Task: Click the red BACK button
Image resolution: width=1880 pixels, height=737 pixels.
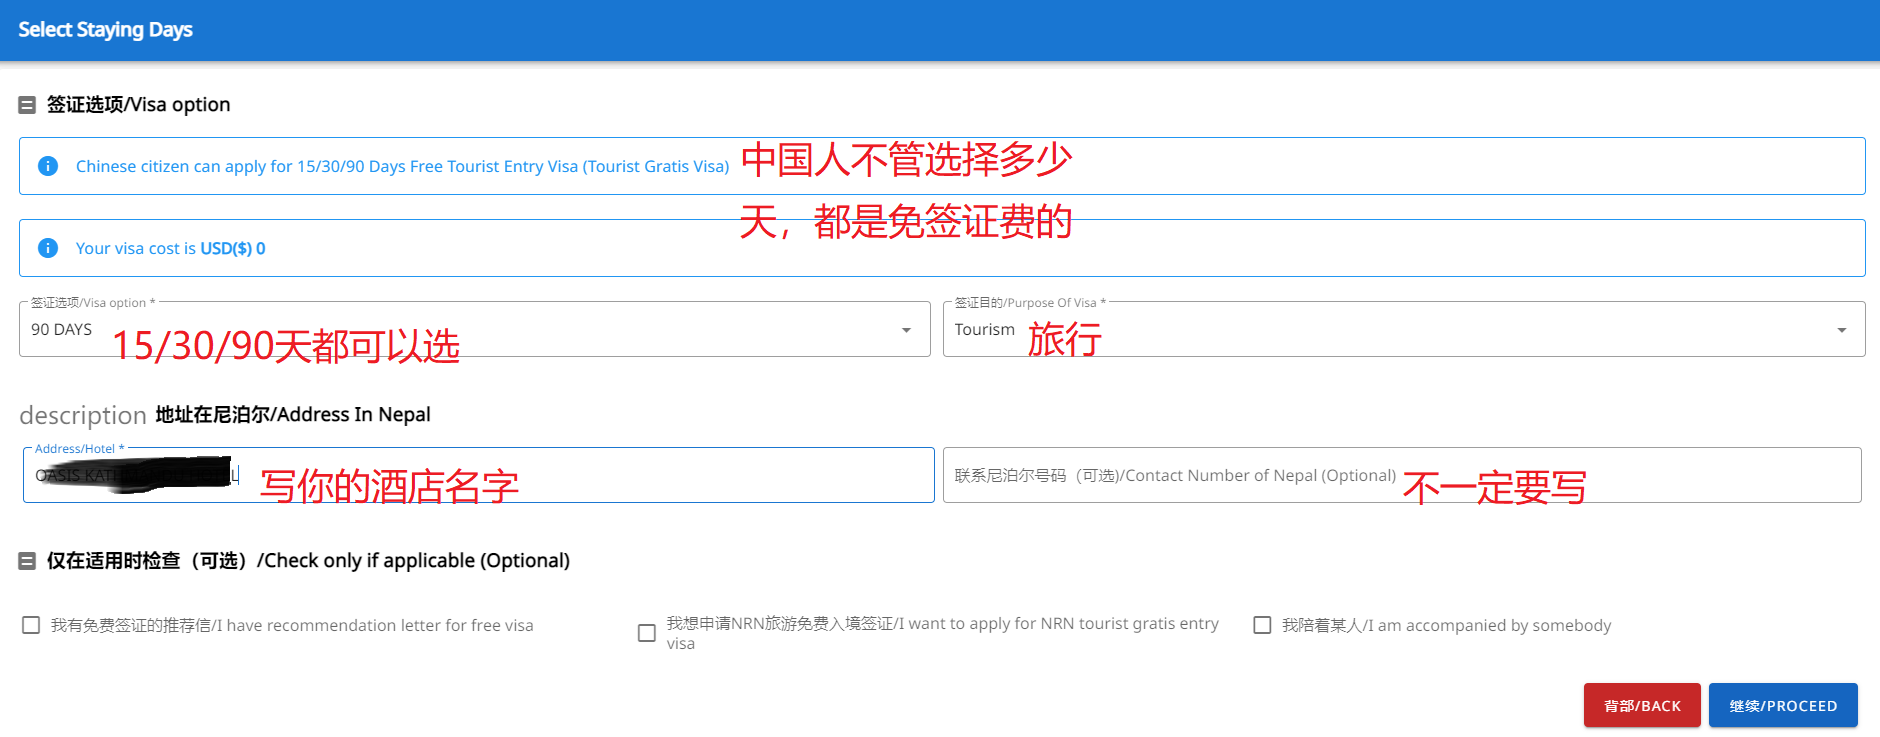Action: [x=1642, y=705]
